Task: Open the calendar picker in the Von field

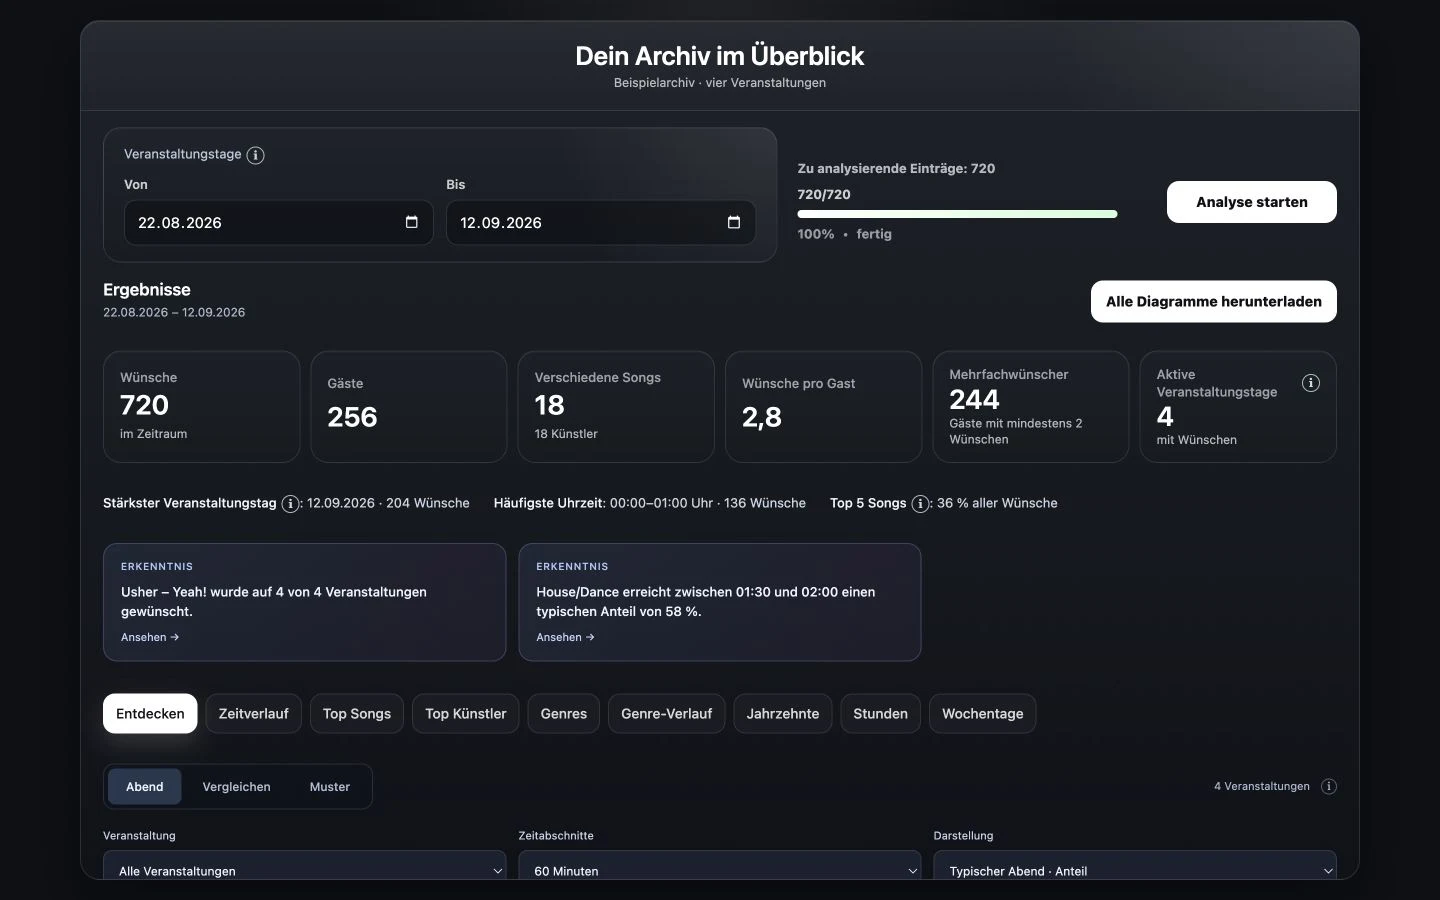Action: (412, 222)
